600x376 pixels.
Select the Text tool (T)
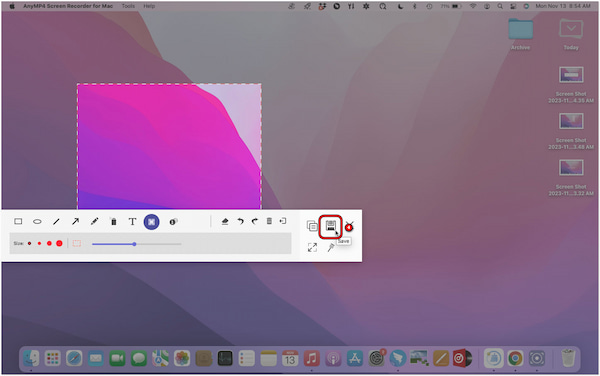click(132, 221)
